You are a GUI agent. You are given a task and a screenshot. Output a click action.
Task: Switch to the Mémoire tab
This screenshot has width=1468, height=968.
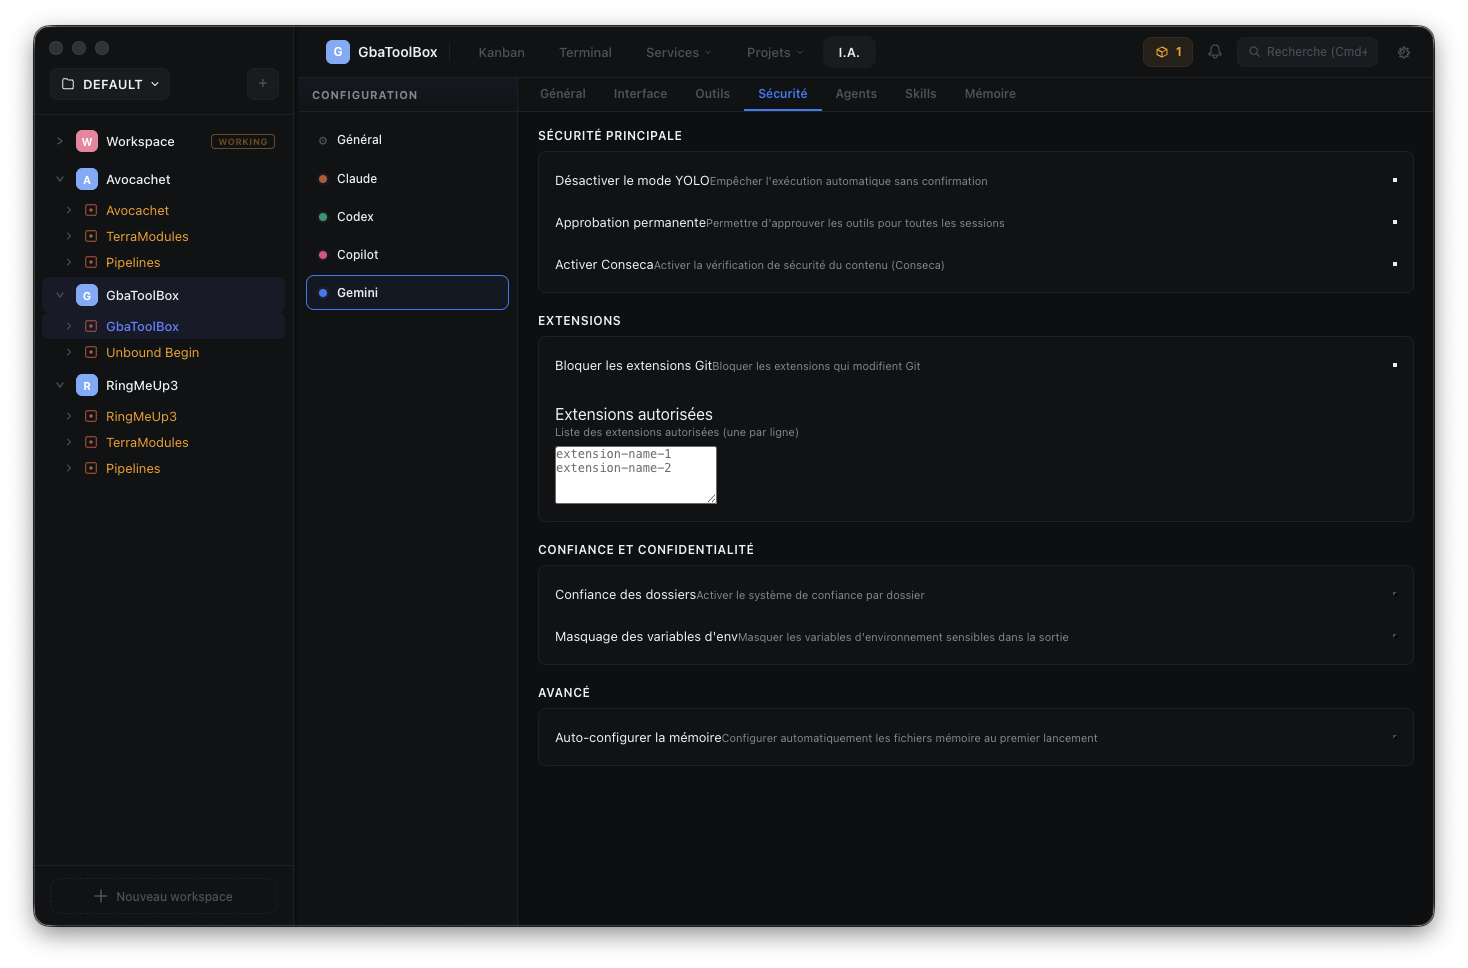990,94
